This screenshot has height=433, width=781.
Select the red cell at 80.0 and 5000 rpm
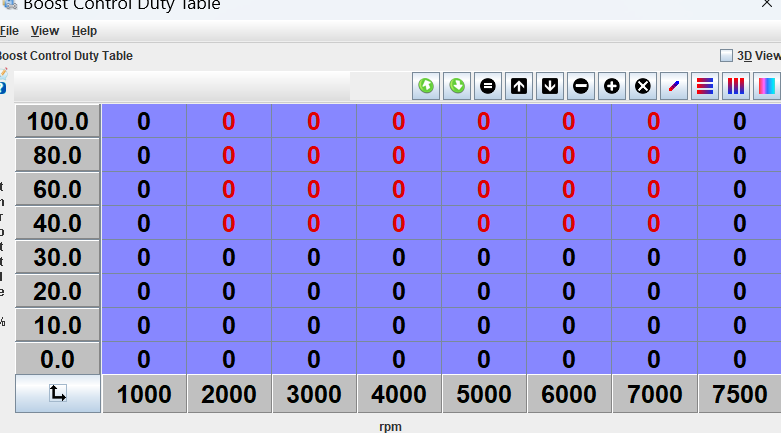coord(484,155)
